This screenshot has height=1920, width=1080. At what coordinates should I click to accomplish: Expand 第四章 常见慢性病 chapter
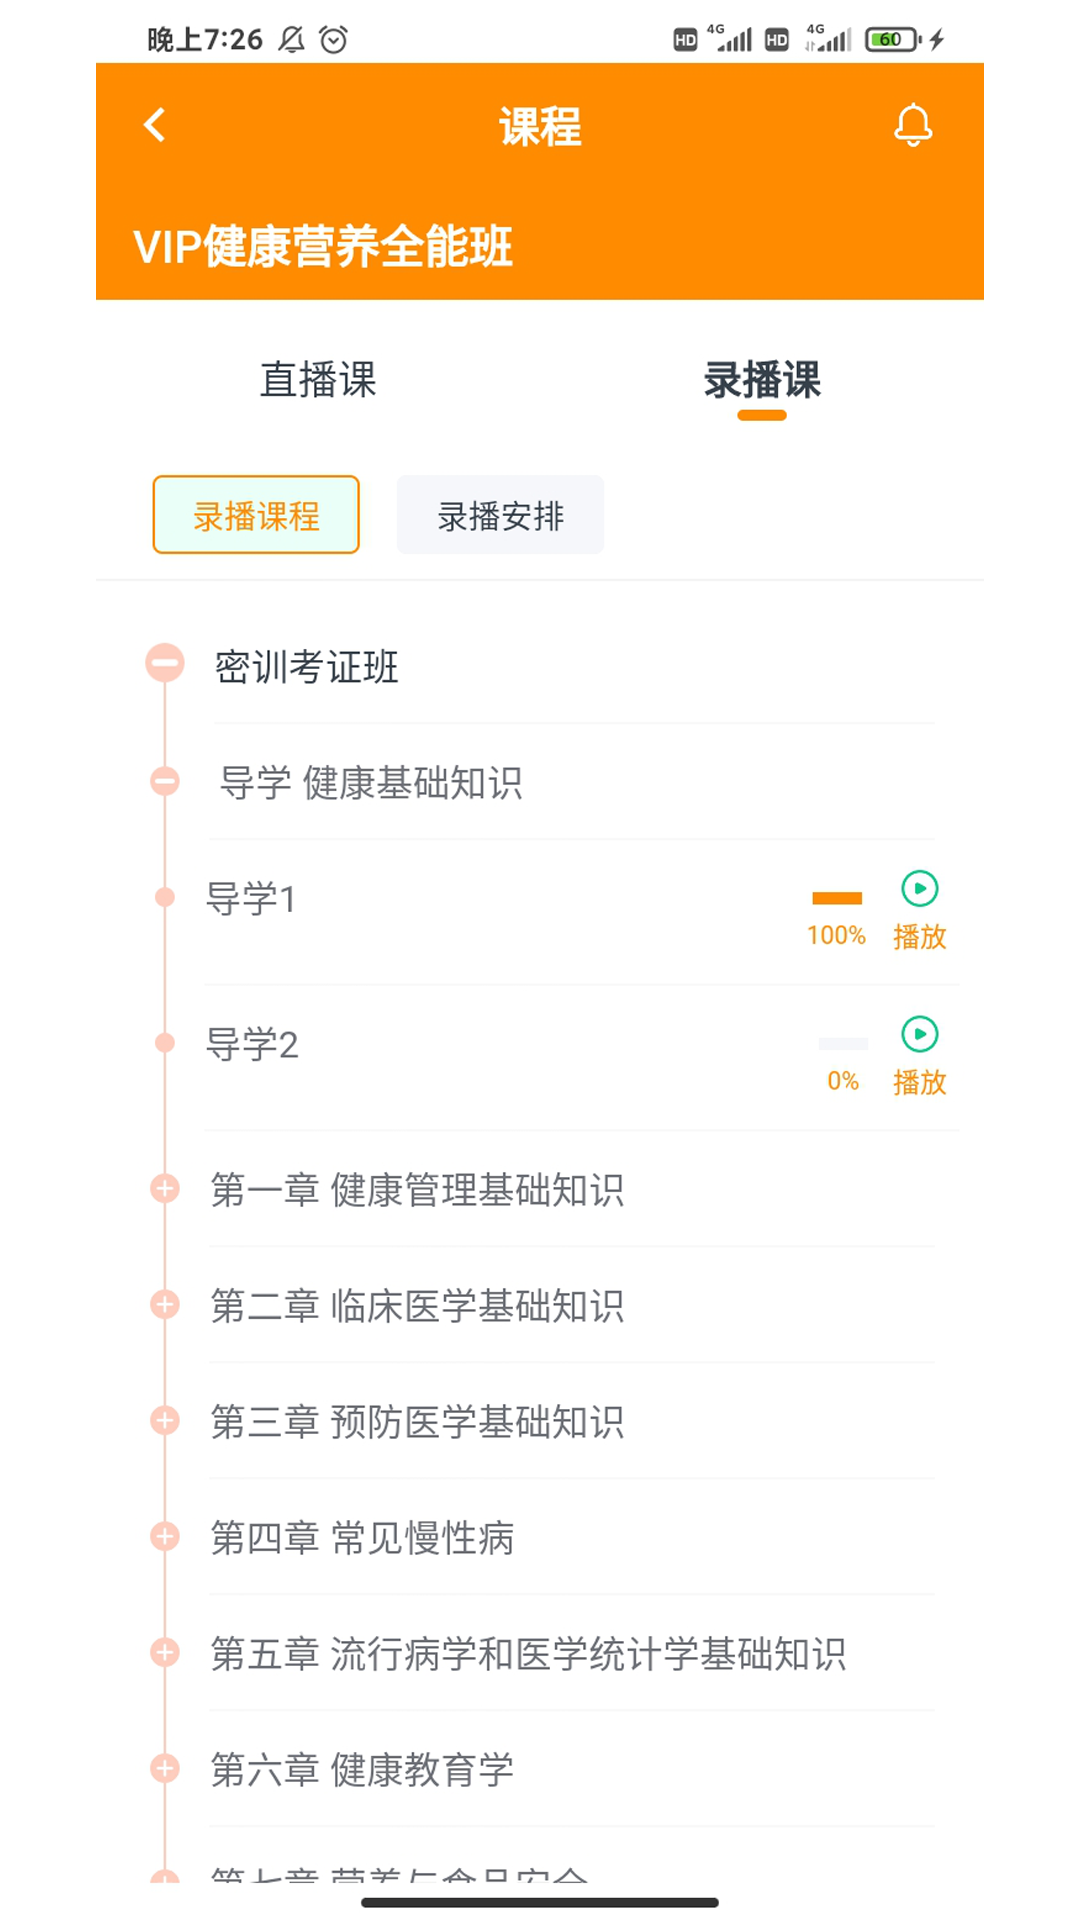click(x=165, y=1537)
